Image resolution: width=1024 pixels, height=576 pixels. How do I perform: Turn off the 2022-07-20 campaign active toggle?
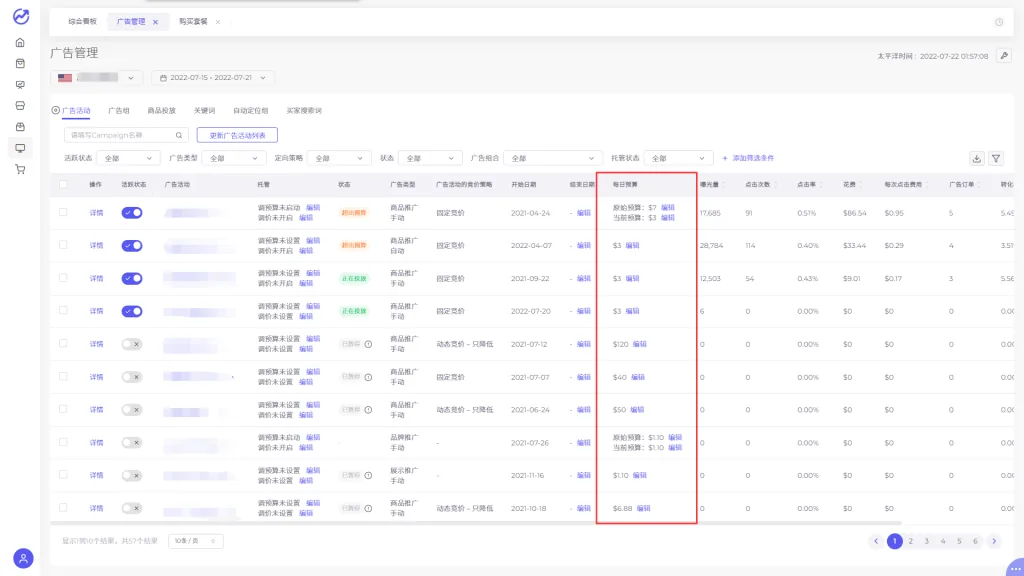132,311
